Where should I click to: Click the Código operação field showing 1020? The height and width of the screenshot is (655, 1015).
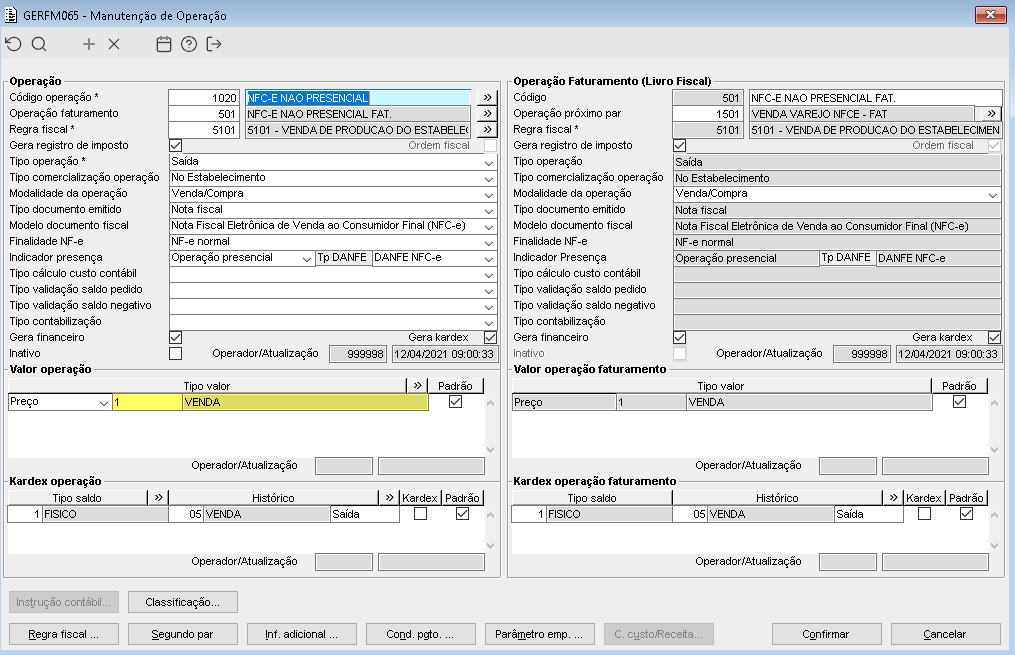[204, 98]
